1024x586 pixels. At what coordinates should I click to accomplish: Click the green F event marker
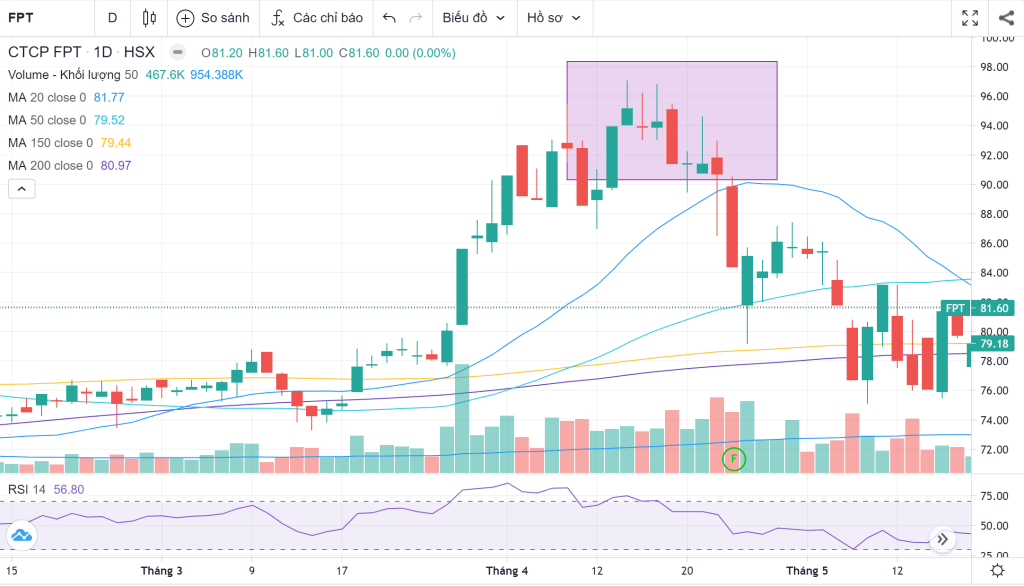point(734,459)
